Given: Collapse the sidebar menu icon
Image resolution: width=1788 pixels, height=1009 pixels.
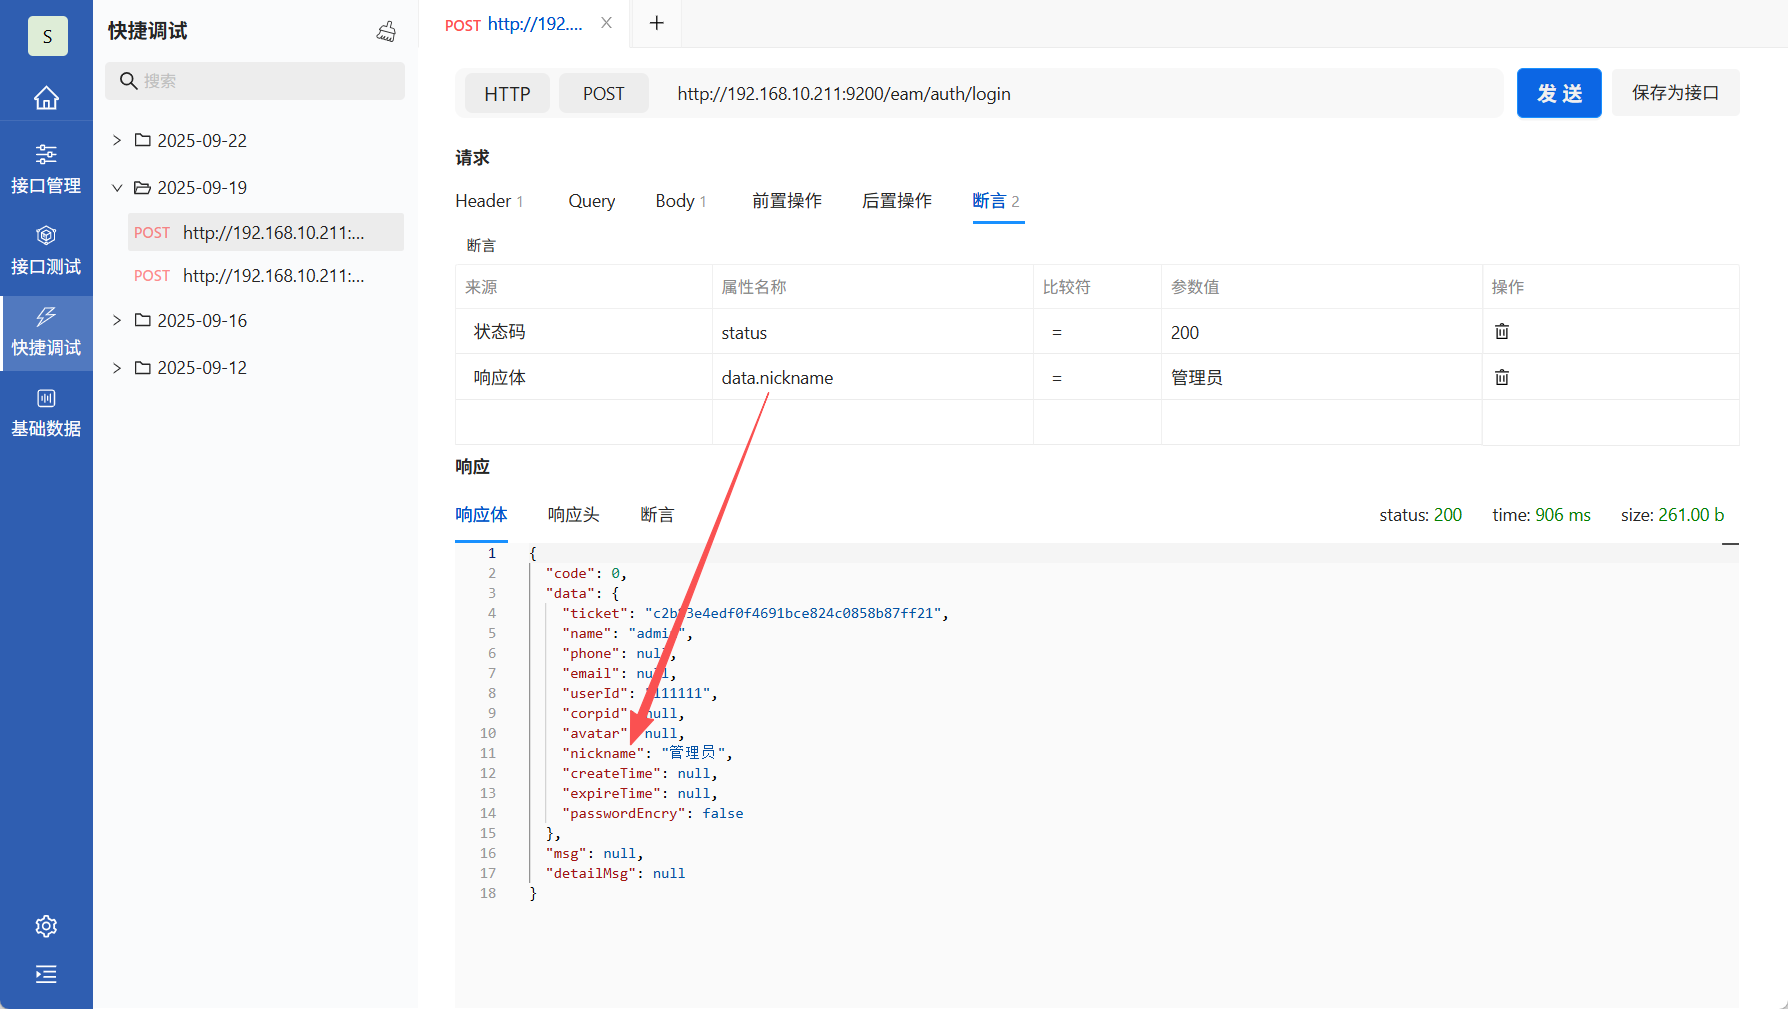Looking at the screenshot, I should (x=46, y=974).
